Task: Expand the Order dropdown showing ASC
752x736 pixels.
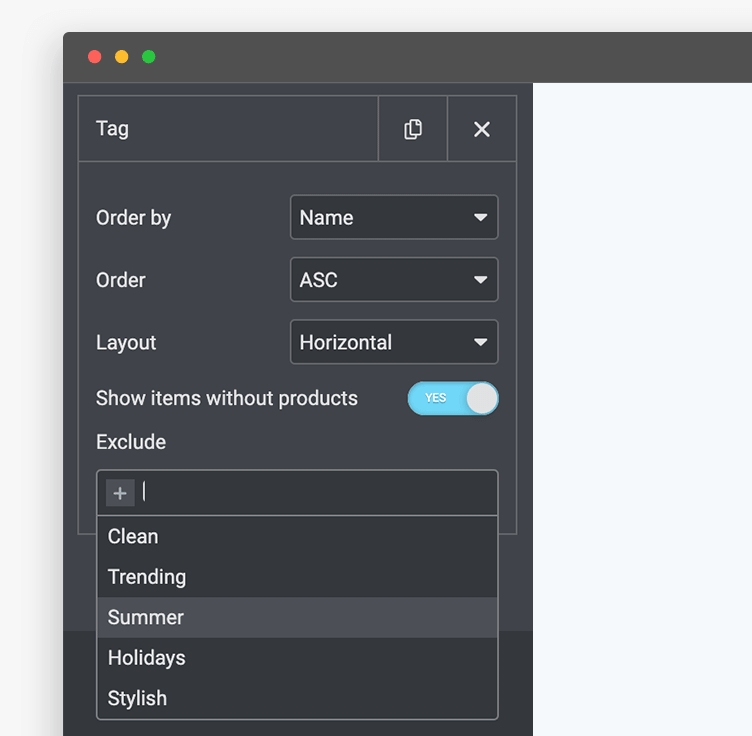Action: tap(394, 280)
